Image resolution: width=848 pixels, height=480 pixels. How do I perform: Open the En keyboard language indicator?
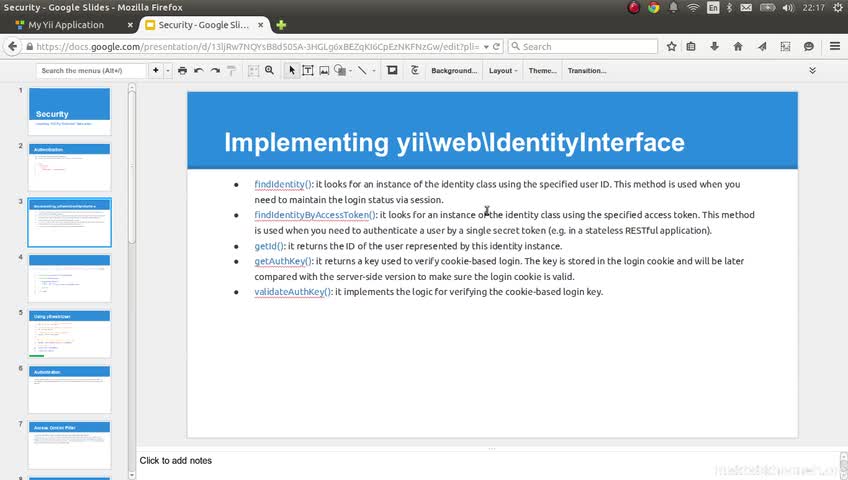click(713, 8)
